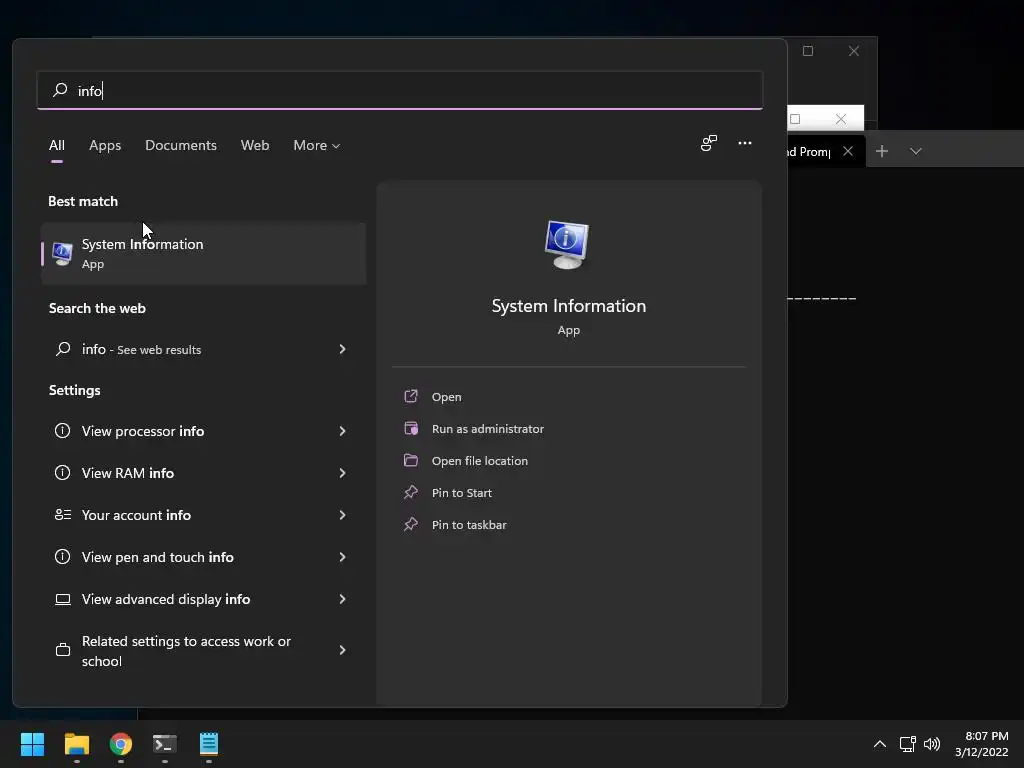Open the clock showing 8:07 PM
Screen dimensions: 1024x768
pyautogui.click(x=982, y=744)
